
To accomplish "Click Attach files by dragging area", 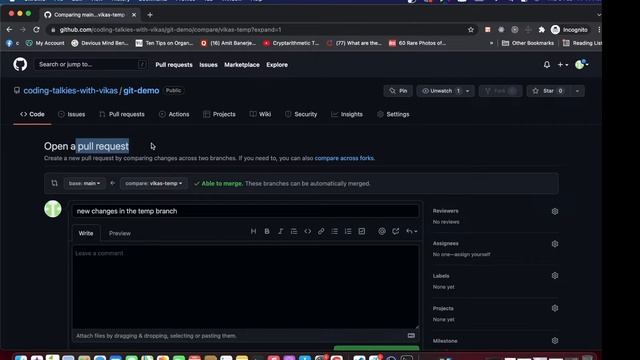I will (x=156, y=336).
